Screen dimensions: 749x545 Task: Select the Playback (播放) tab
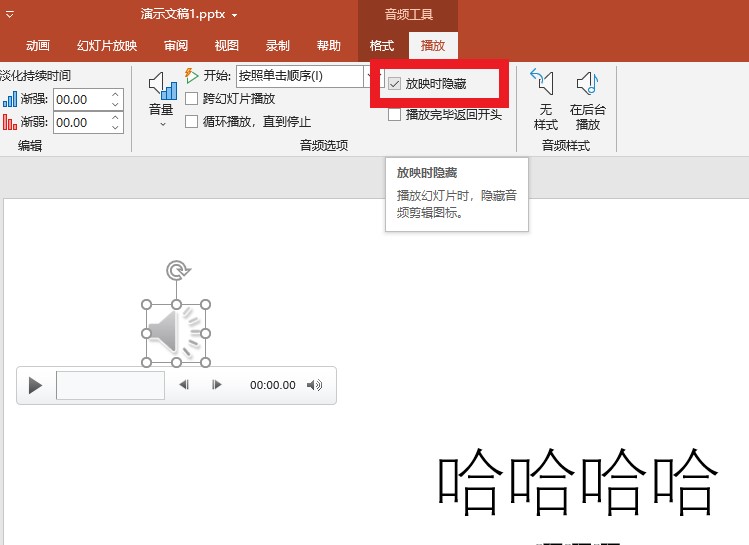coord(433,45)
